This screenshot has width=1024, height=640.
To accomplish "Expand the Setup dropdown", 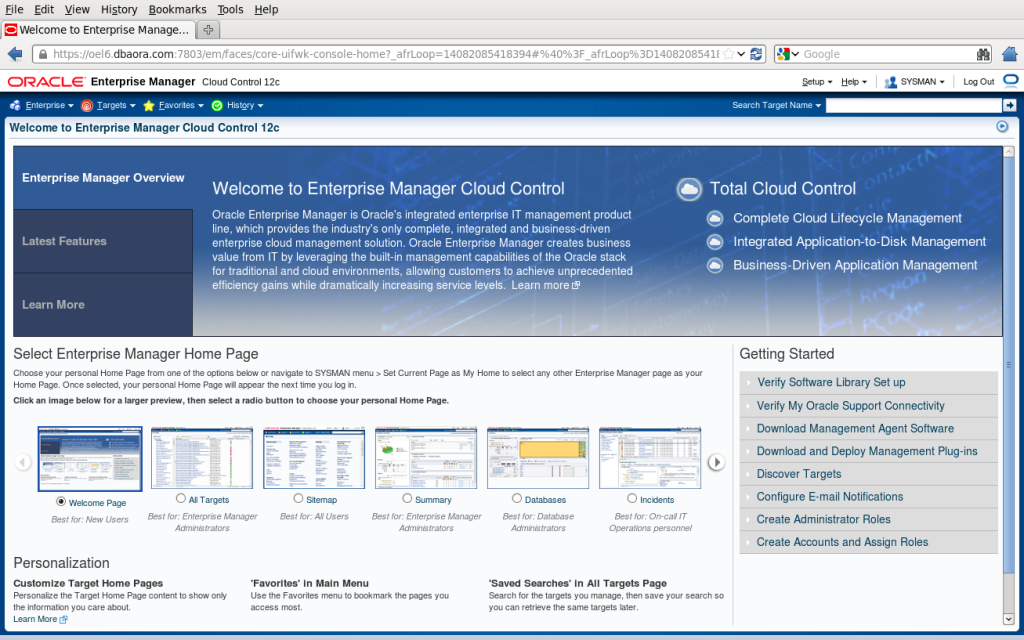I will click(817, 82).
